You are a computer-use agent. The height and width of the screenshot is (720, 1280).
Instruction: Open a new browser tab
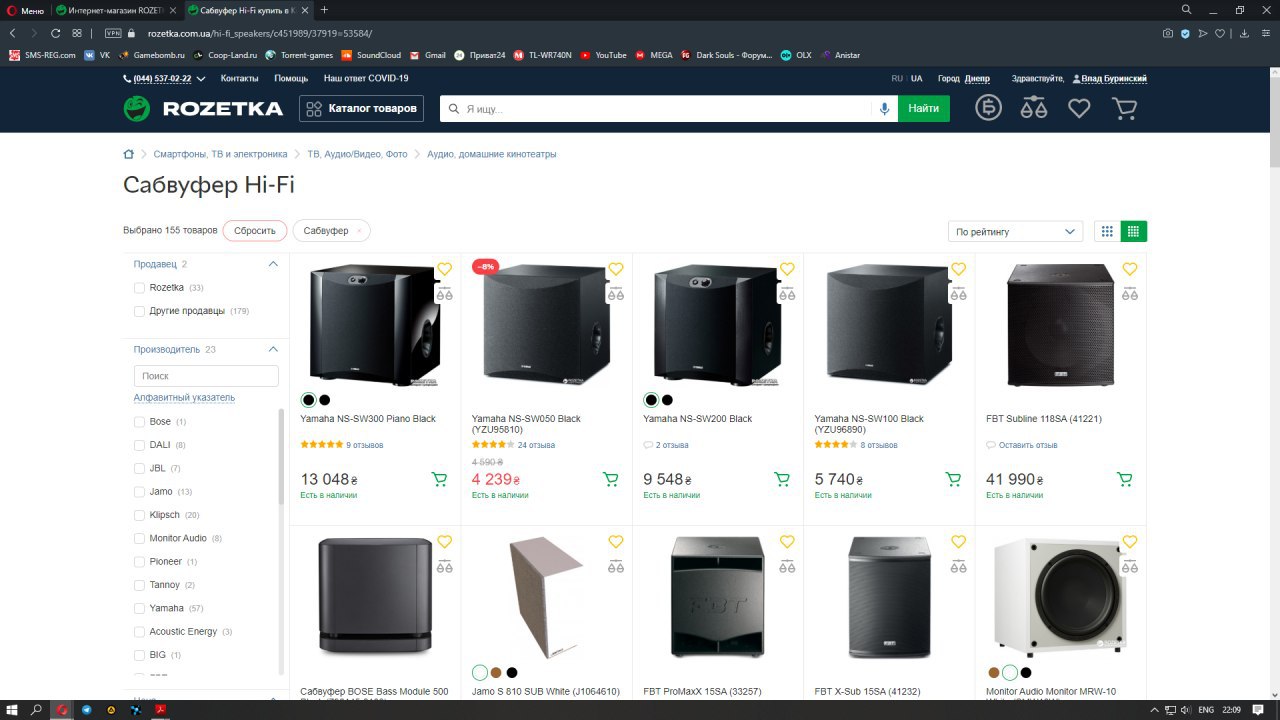tap(324, 9)
